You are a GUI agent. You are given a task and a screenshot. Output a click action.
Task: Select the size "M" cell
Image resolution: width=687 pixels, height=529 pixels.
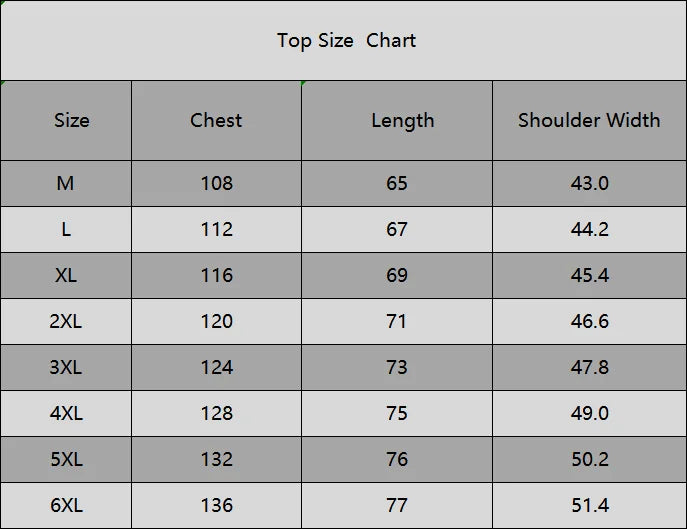tap(66, 183)
